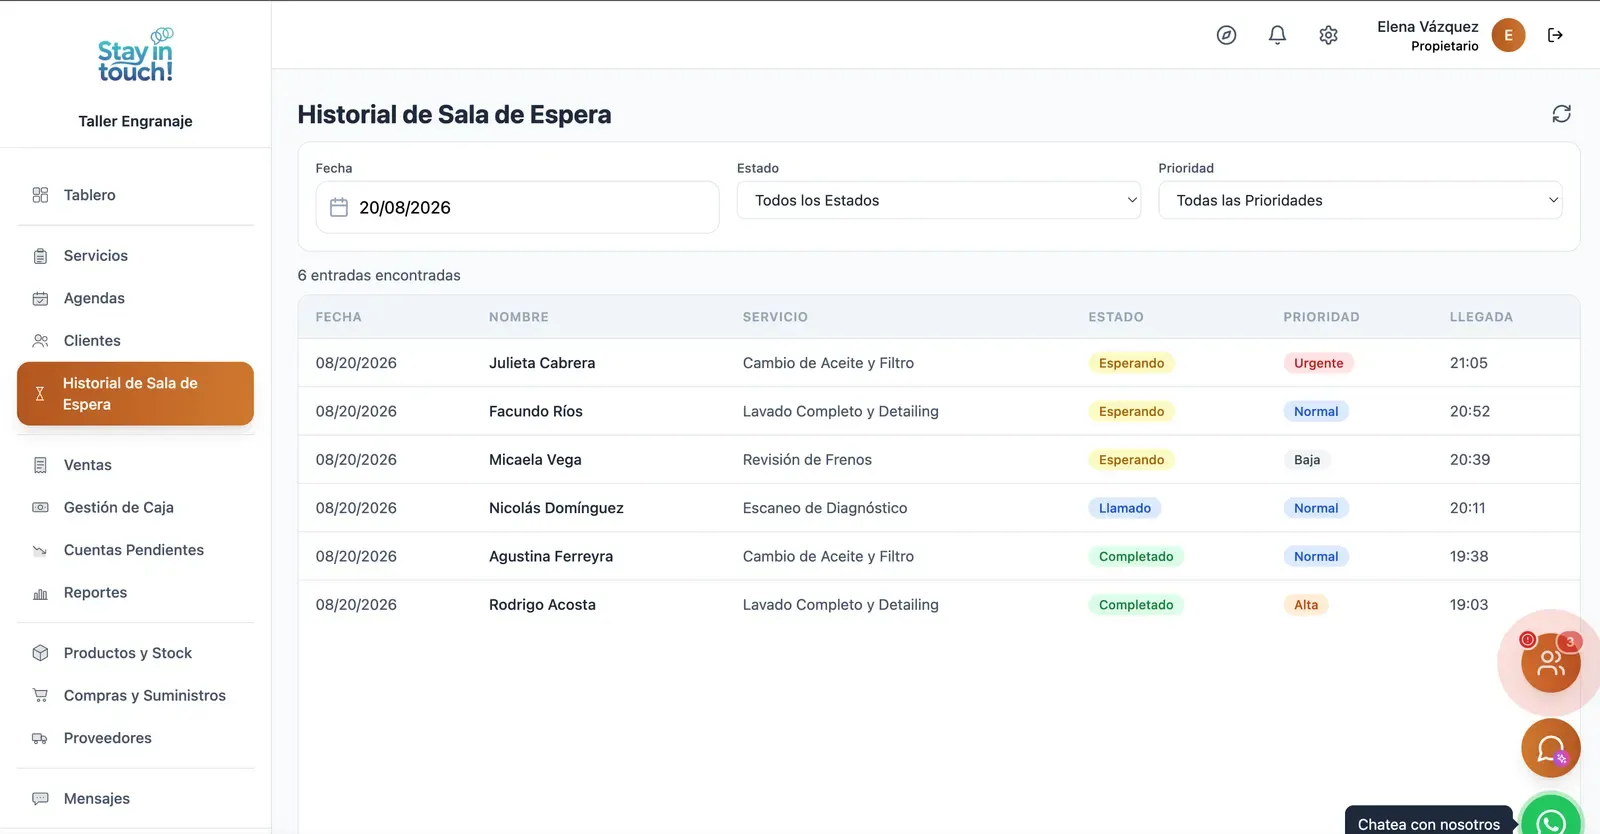Click the calendar icon in Fecha field
The height and width of the screenshot is (834, 1600).
pyautogui.click(x=339, y=207)
